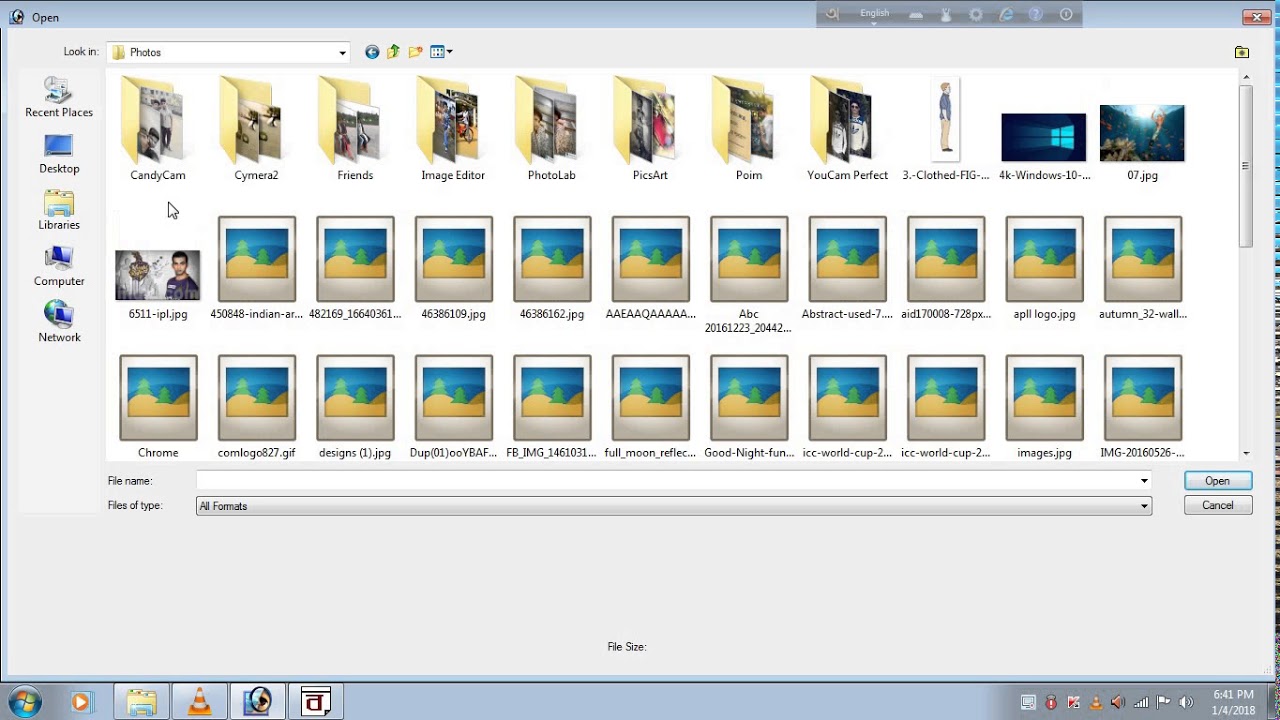Go up one folder level

click(x=393, y=52)
